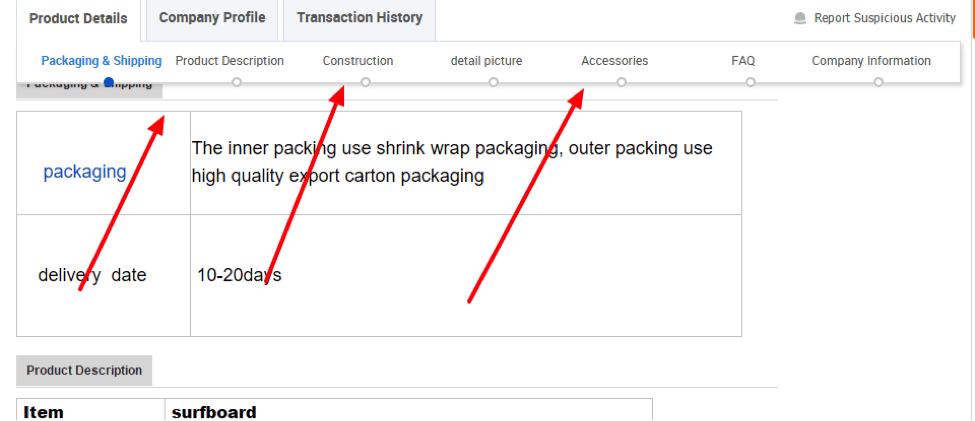Jump to the FAQ section
The height and width of the screenshot is (421, 975).
click(x=743, y=61)
